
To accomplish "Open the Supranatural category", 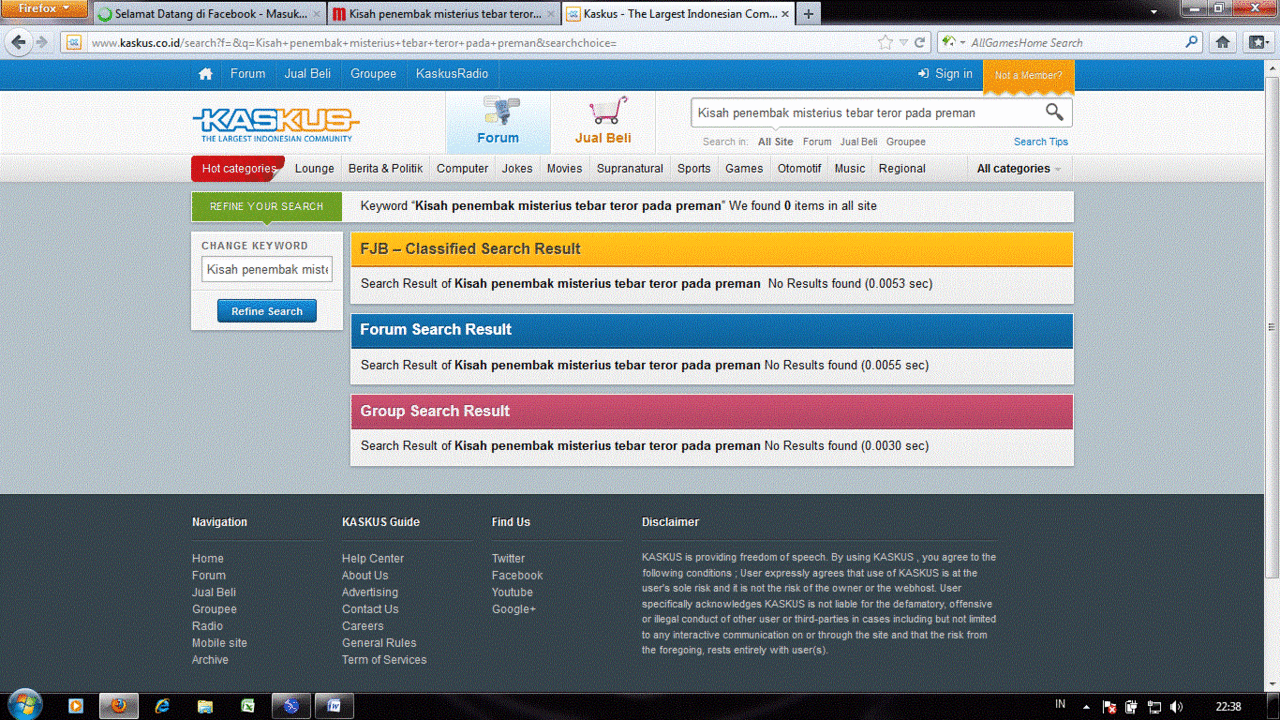I will (x=630, y=168).
